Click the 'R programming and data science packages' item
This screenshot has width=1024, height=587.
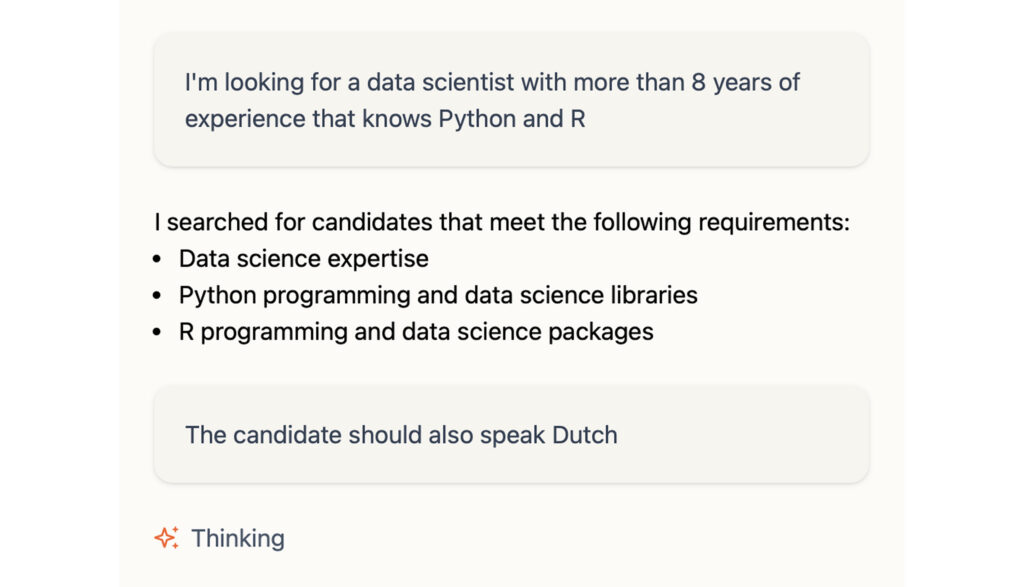click(x=416, y=331)
